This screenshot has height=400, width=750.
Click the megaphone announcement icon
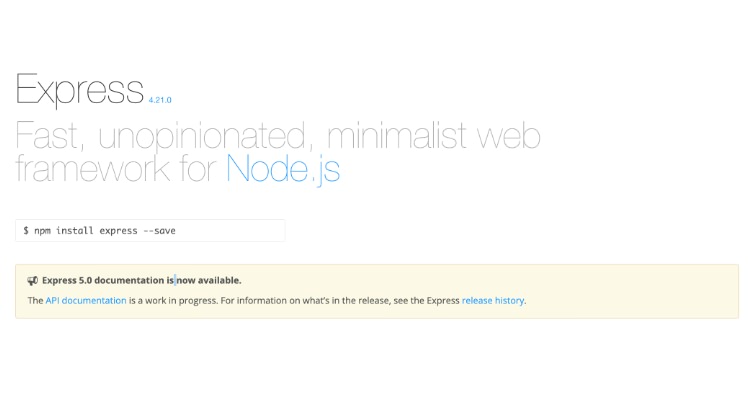pos(33,281)
